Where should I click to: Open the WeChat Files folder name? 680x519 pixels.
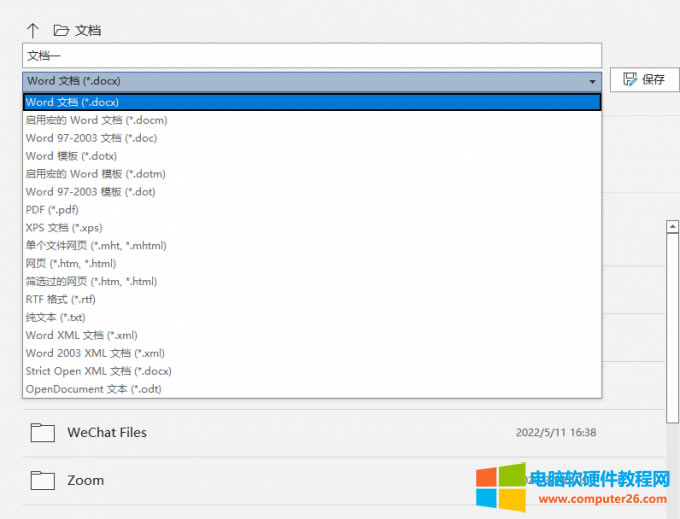[107, 432]
